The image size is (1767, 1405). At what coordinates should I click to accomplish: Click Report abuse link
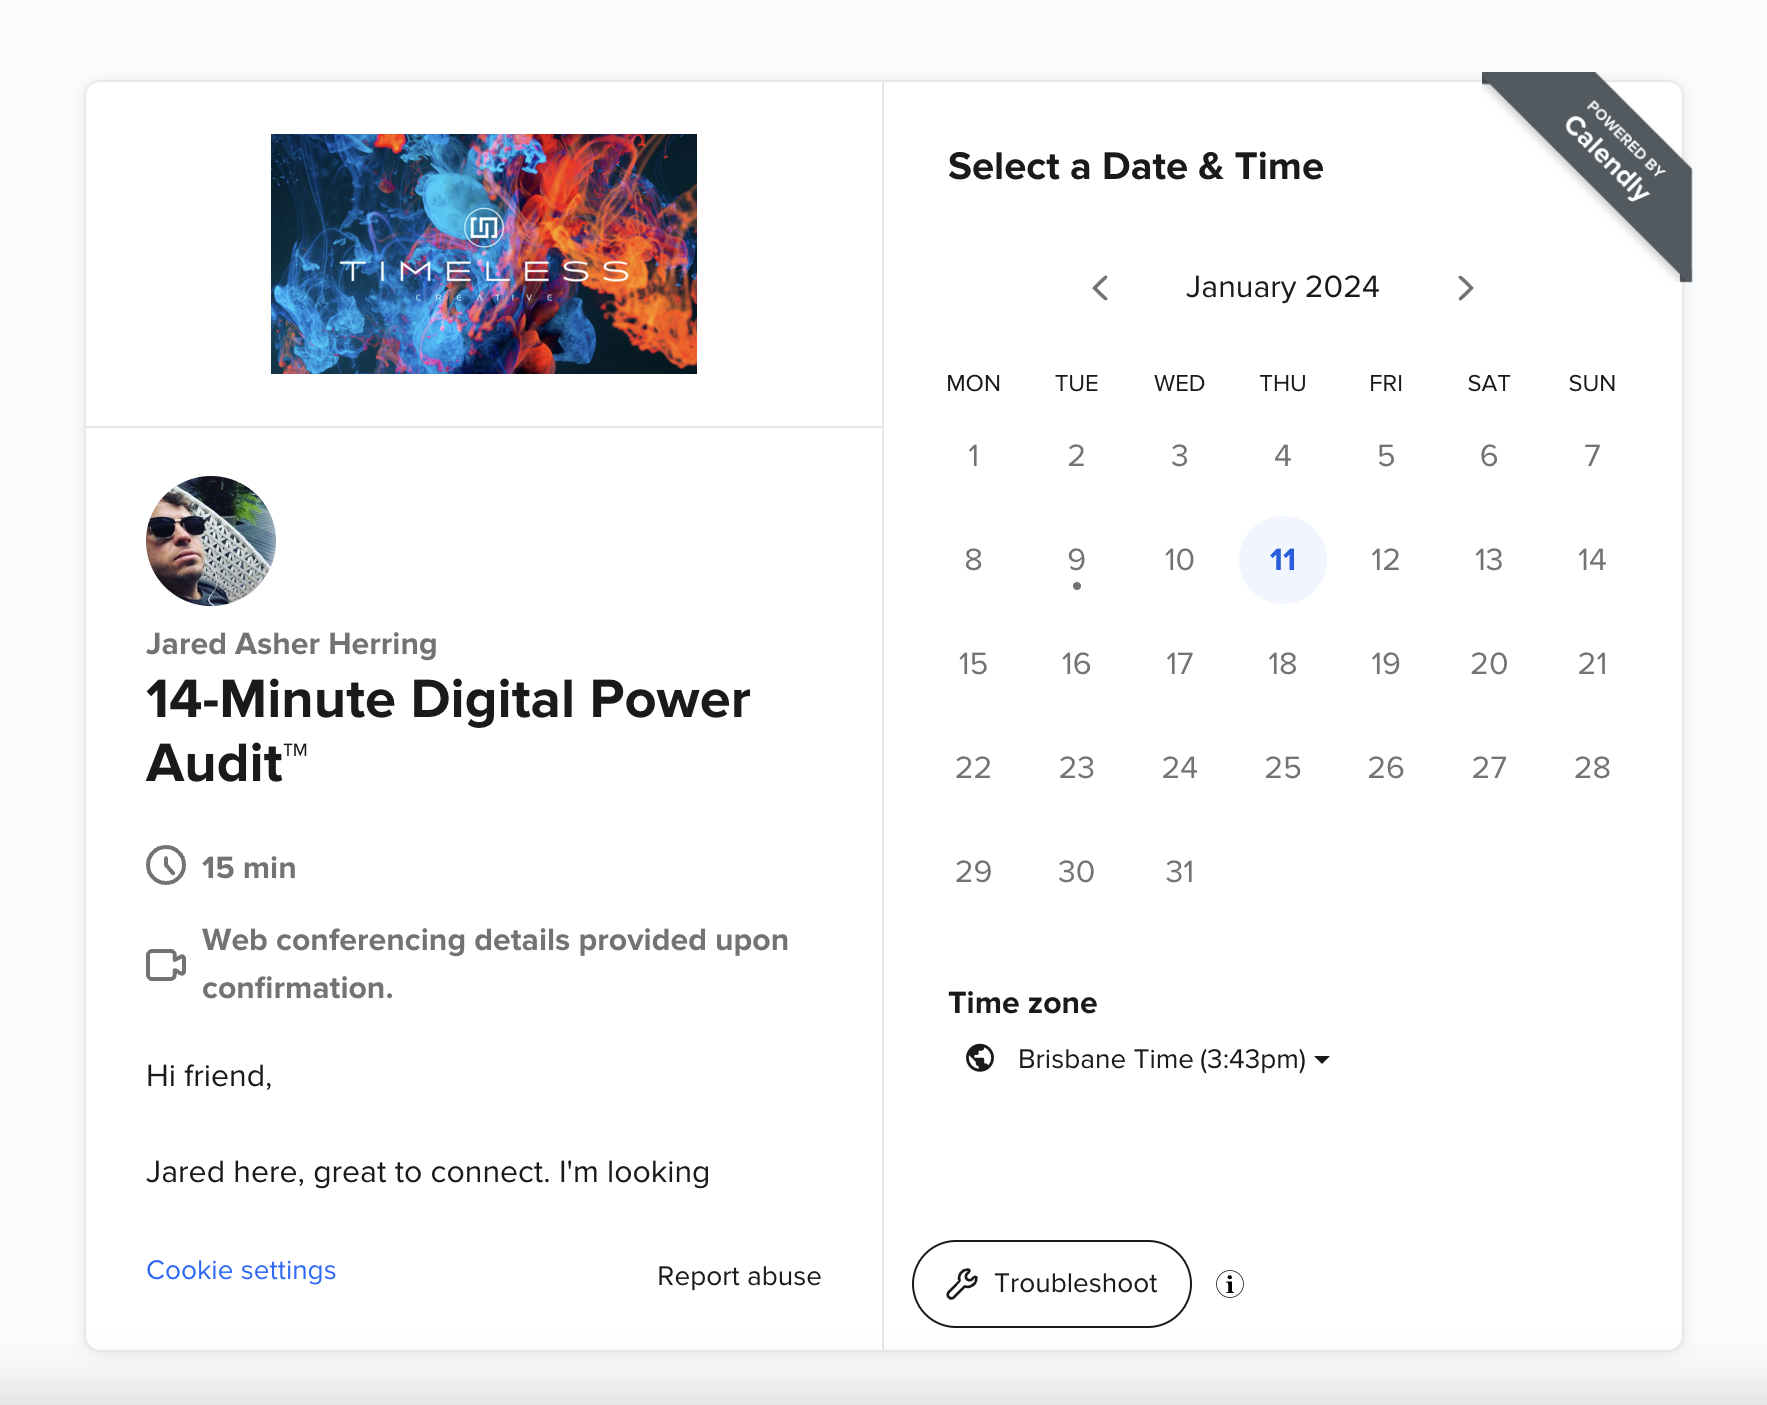(739, 1276)
